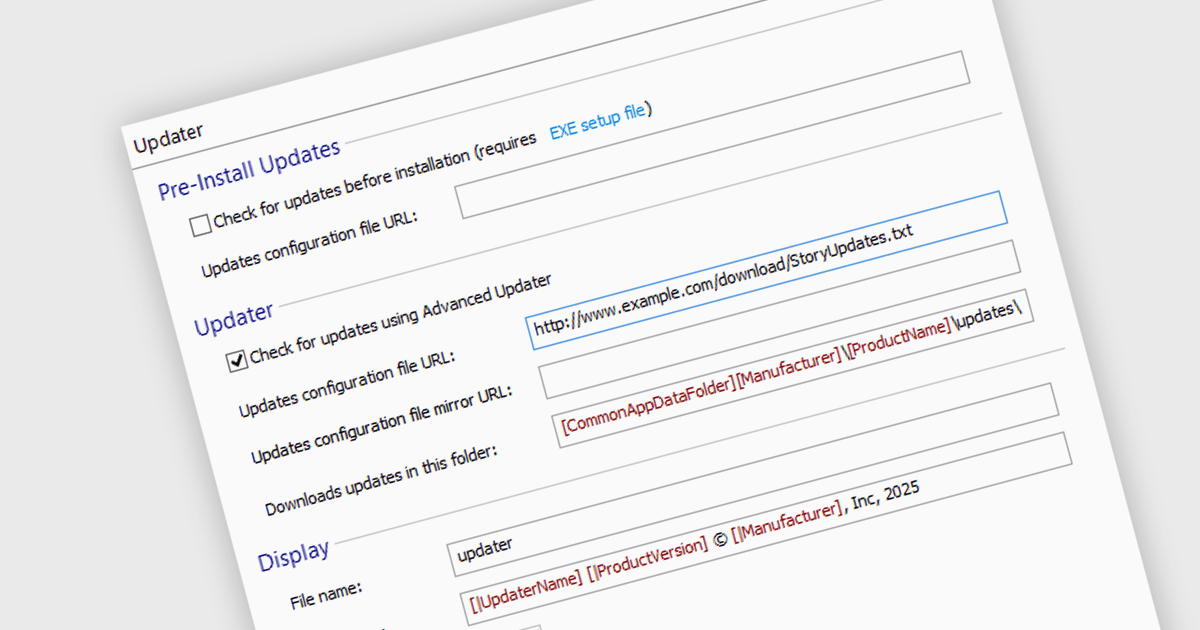The height and width of the screenshot is (630, 1200).
Task: Enable Check for updates before installation checkbox
Action: point(201,226)
